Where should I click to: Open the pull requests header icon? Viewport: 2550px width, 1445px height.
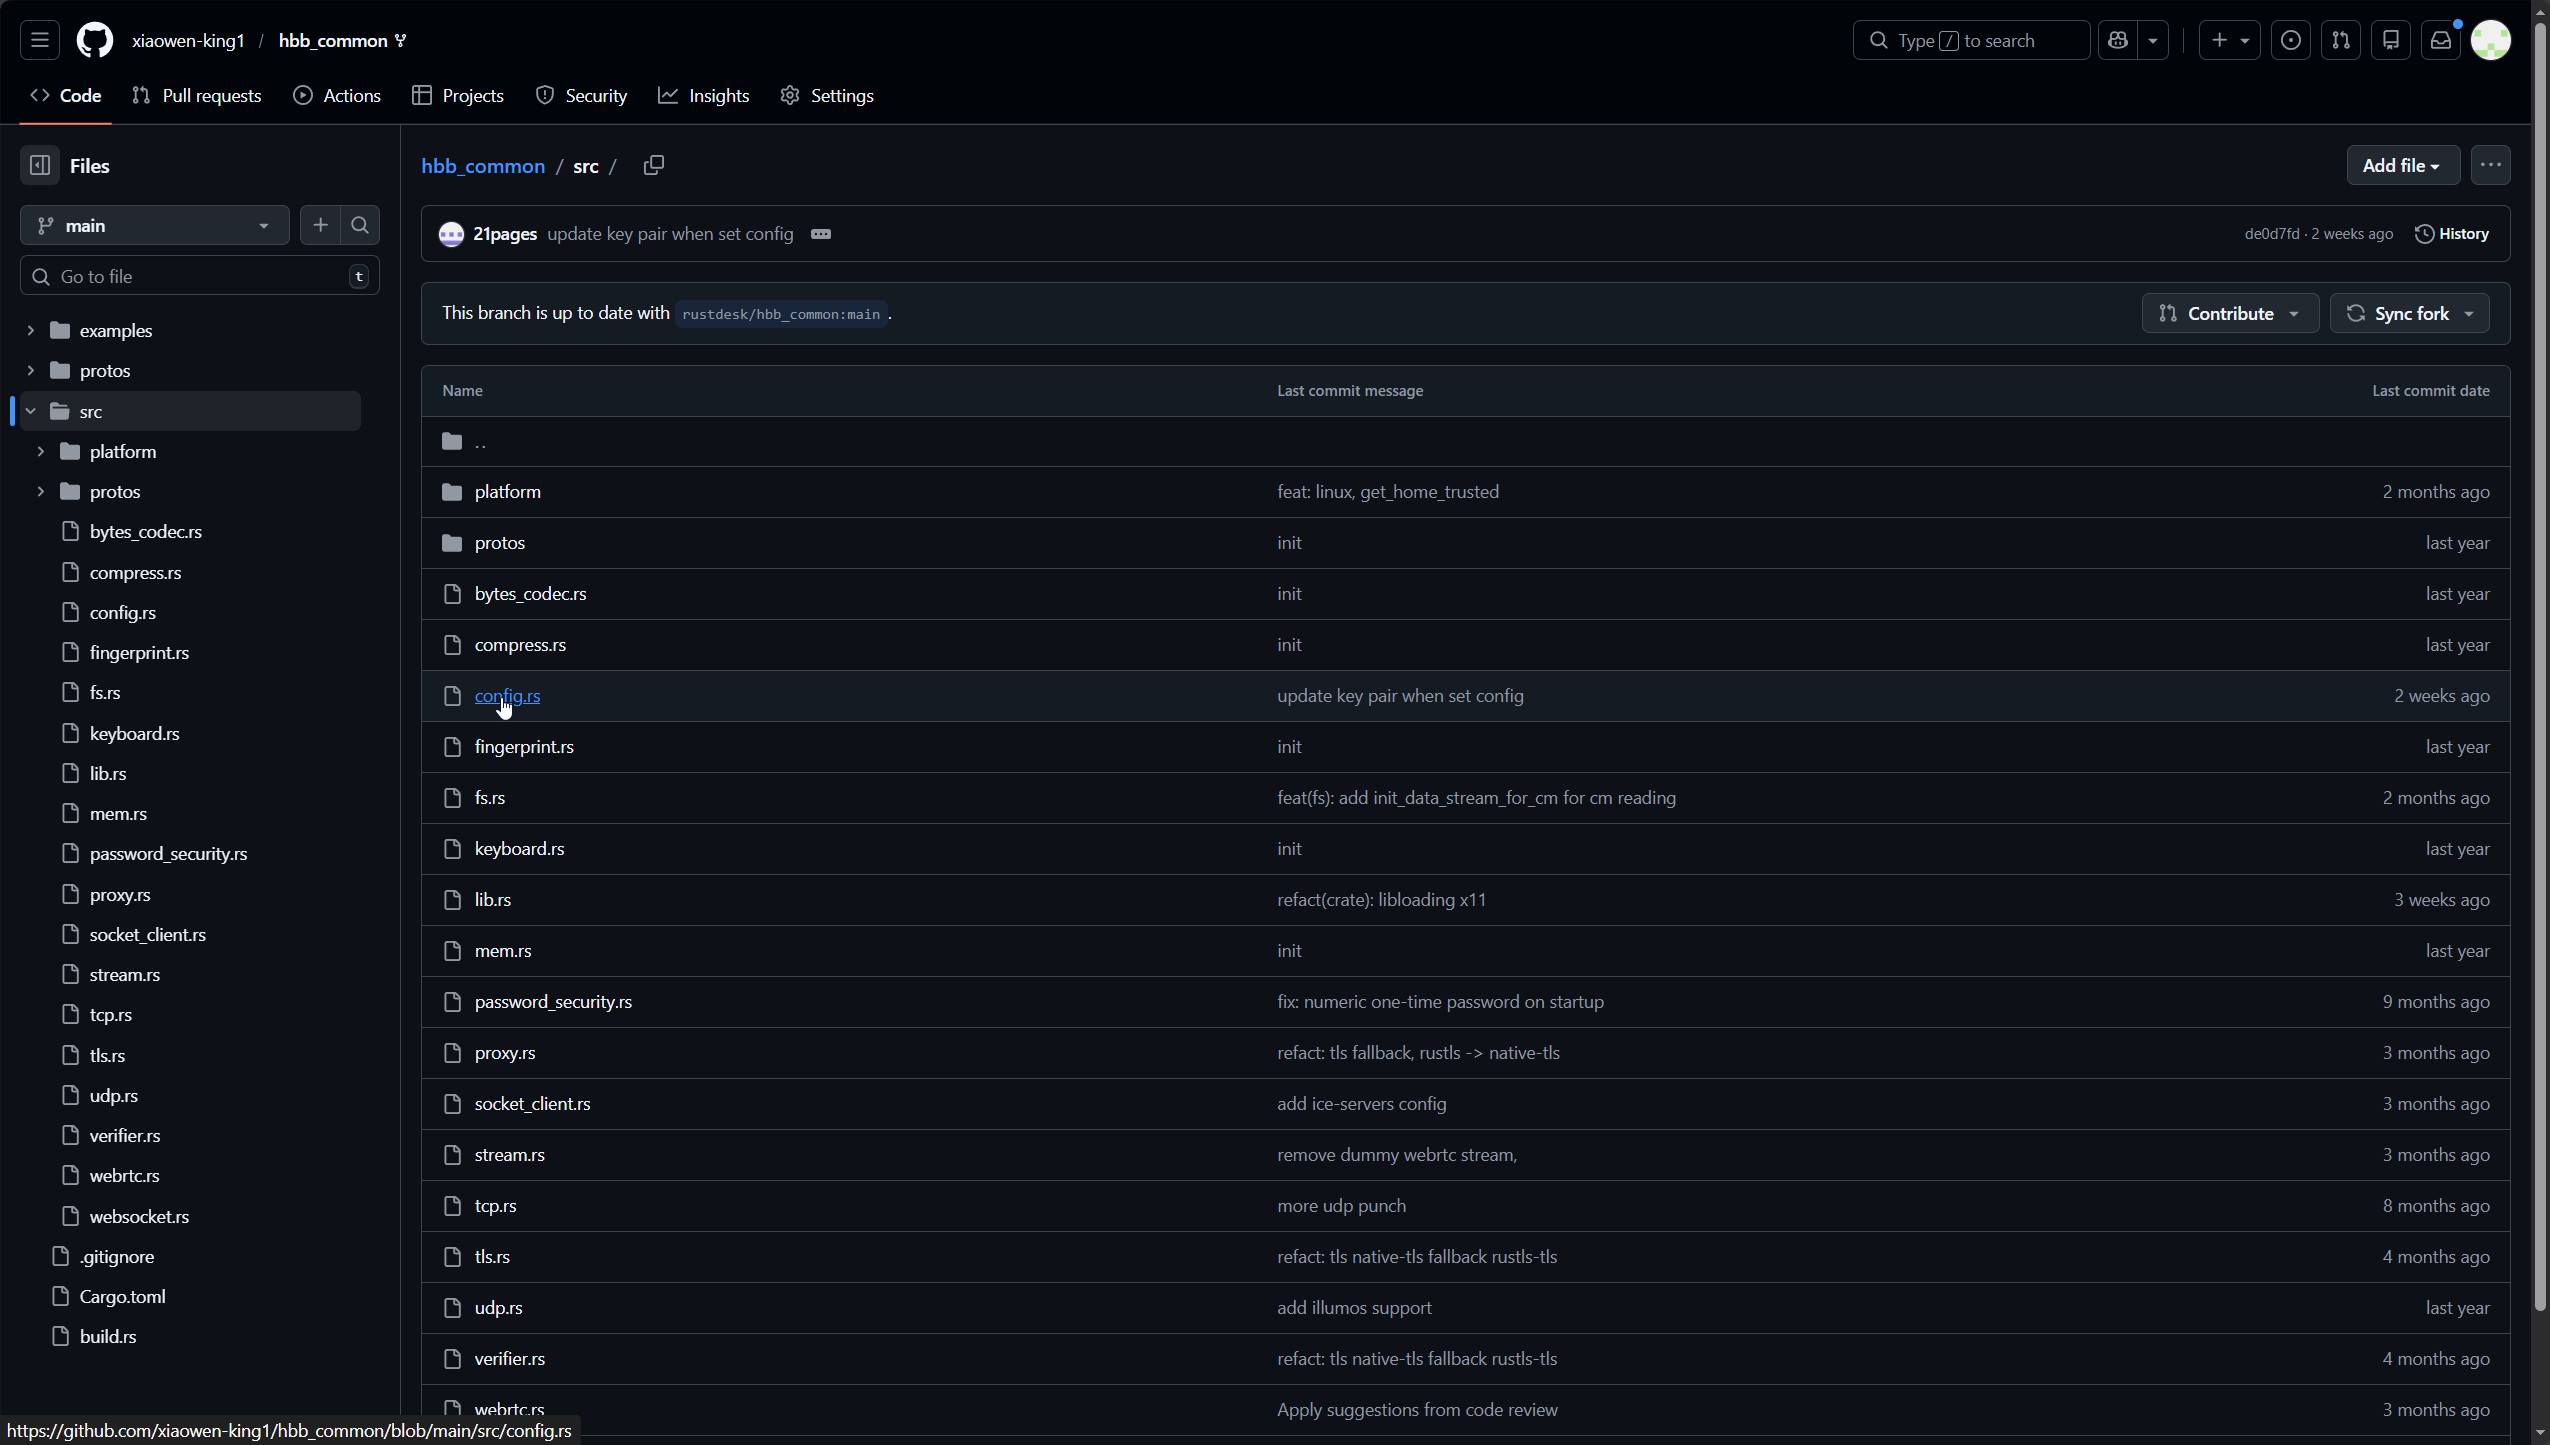pos(2340,40)
